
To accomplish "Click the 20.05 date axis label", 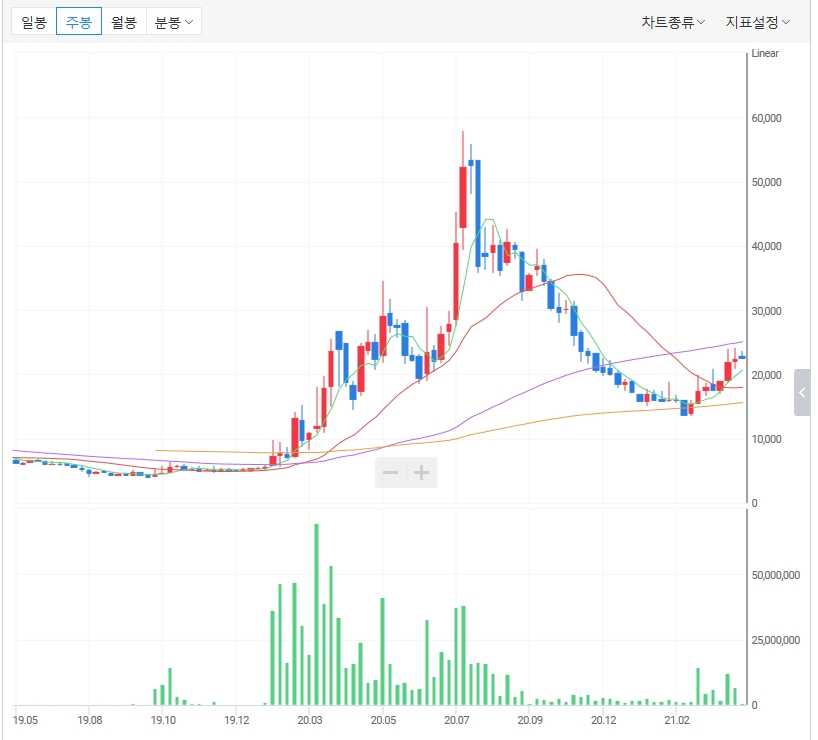I will 383,720.
